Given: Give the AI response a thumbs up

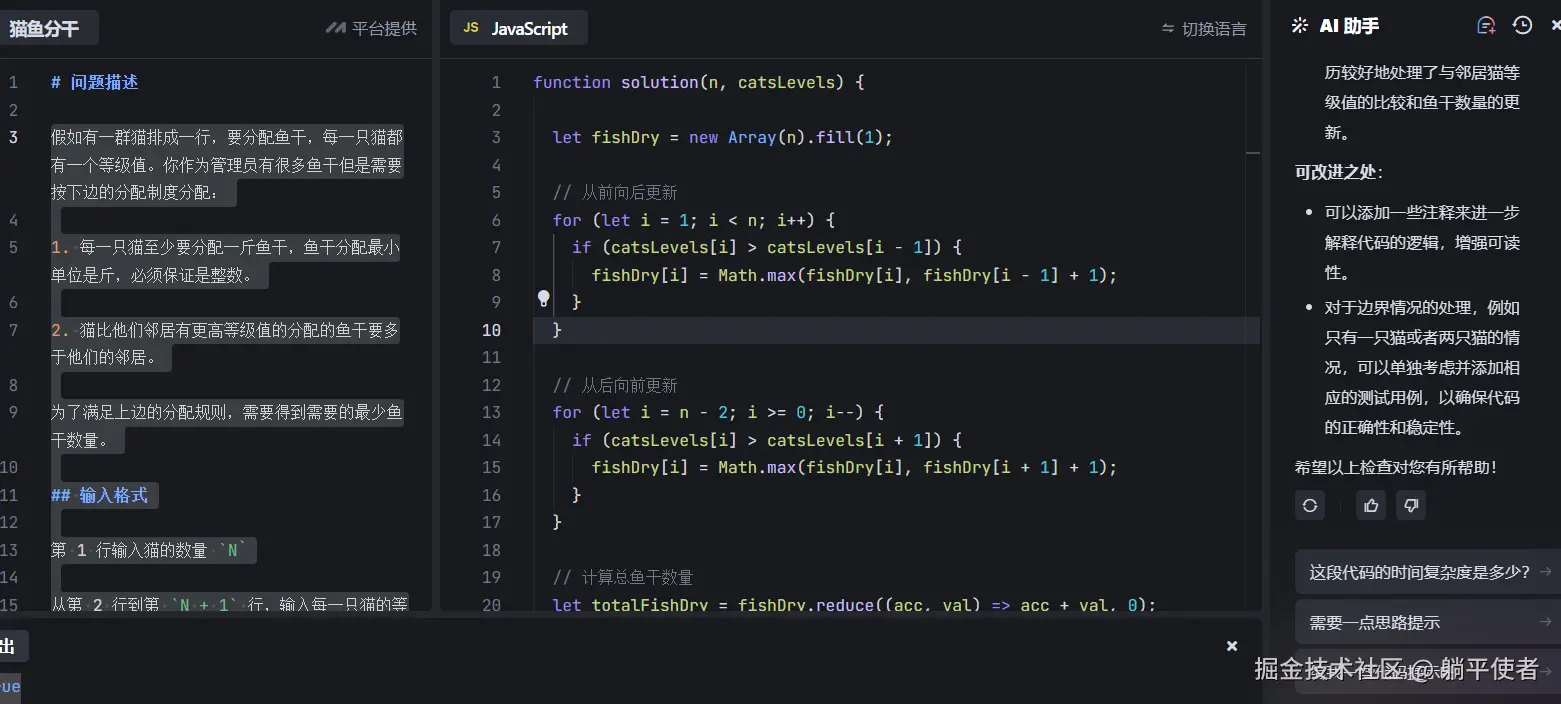Looking at the screenshot, I should click(1370, 505).
